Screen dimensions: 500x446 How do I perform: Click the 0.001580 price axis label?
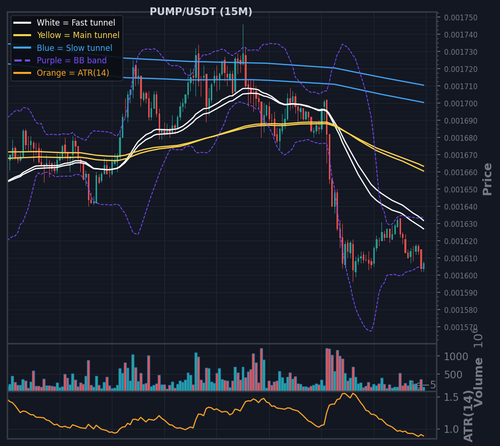click(461, 310)
